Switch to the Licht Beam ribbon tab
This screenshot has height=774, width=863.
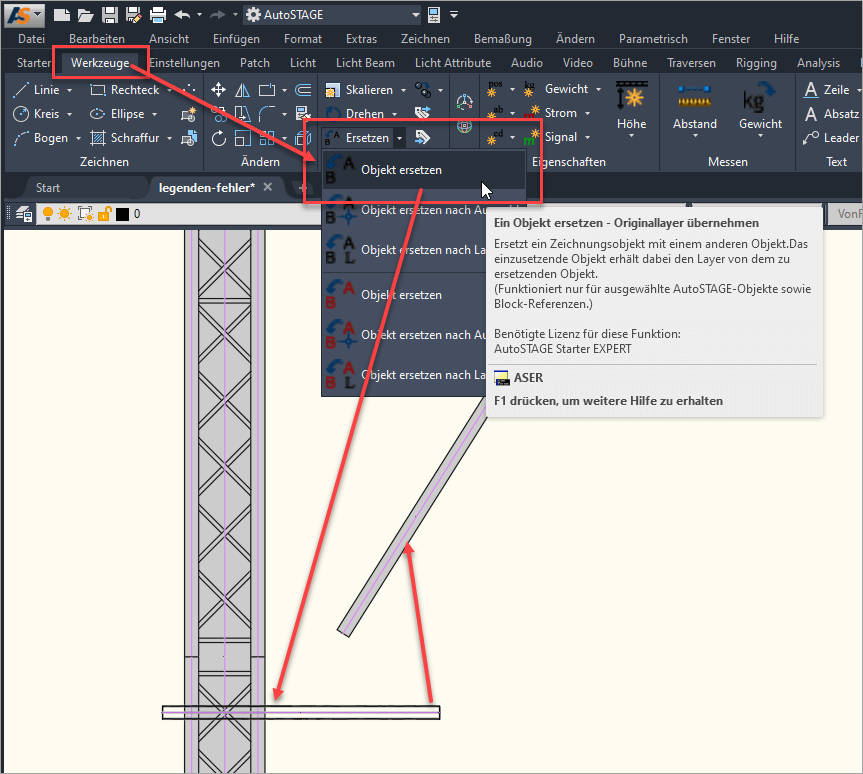365,63
